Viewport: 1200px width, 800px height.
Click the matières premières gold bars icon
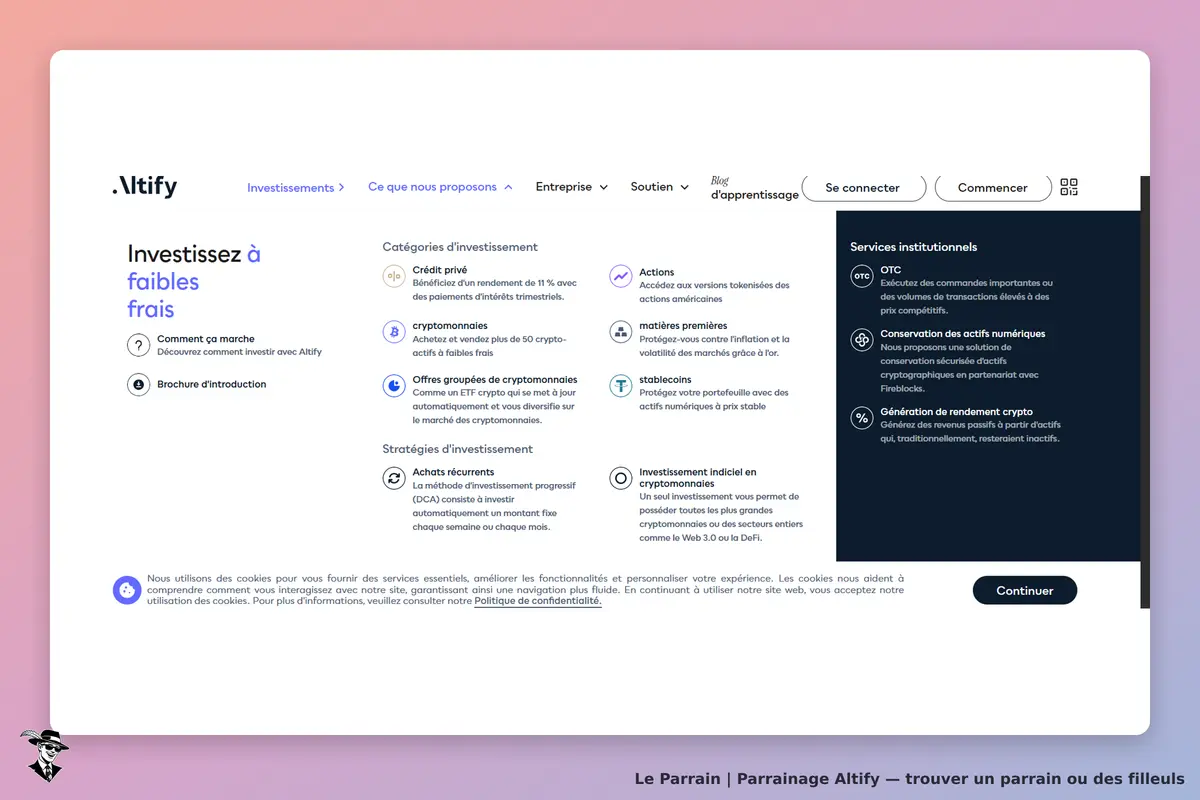pos(621,331)
